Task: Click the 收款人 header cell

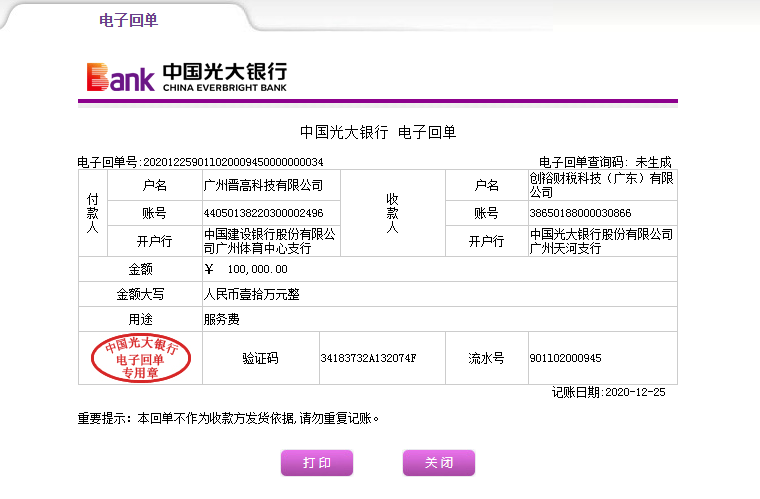Action: tap(393, 213)
